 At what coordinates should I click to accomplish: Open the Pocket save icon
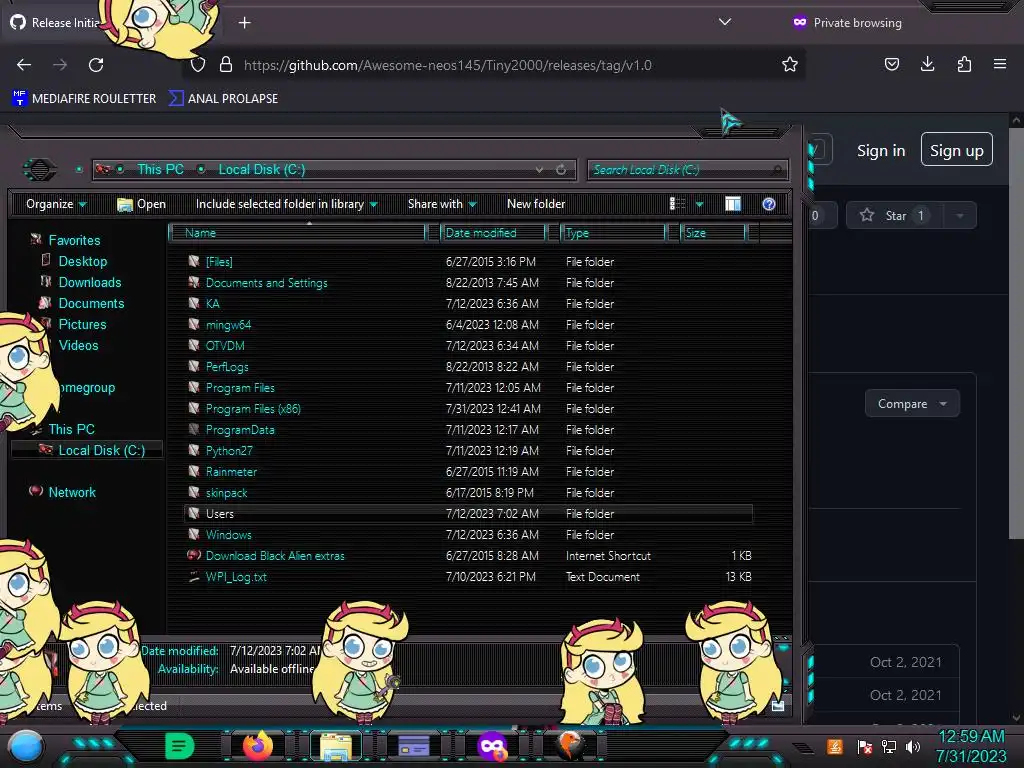tap(891, 64)
